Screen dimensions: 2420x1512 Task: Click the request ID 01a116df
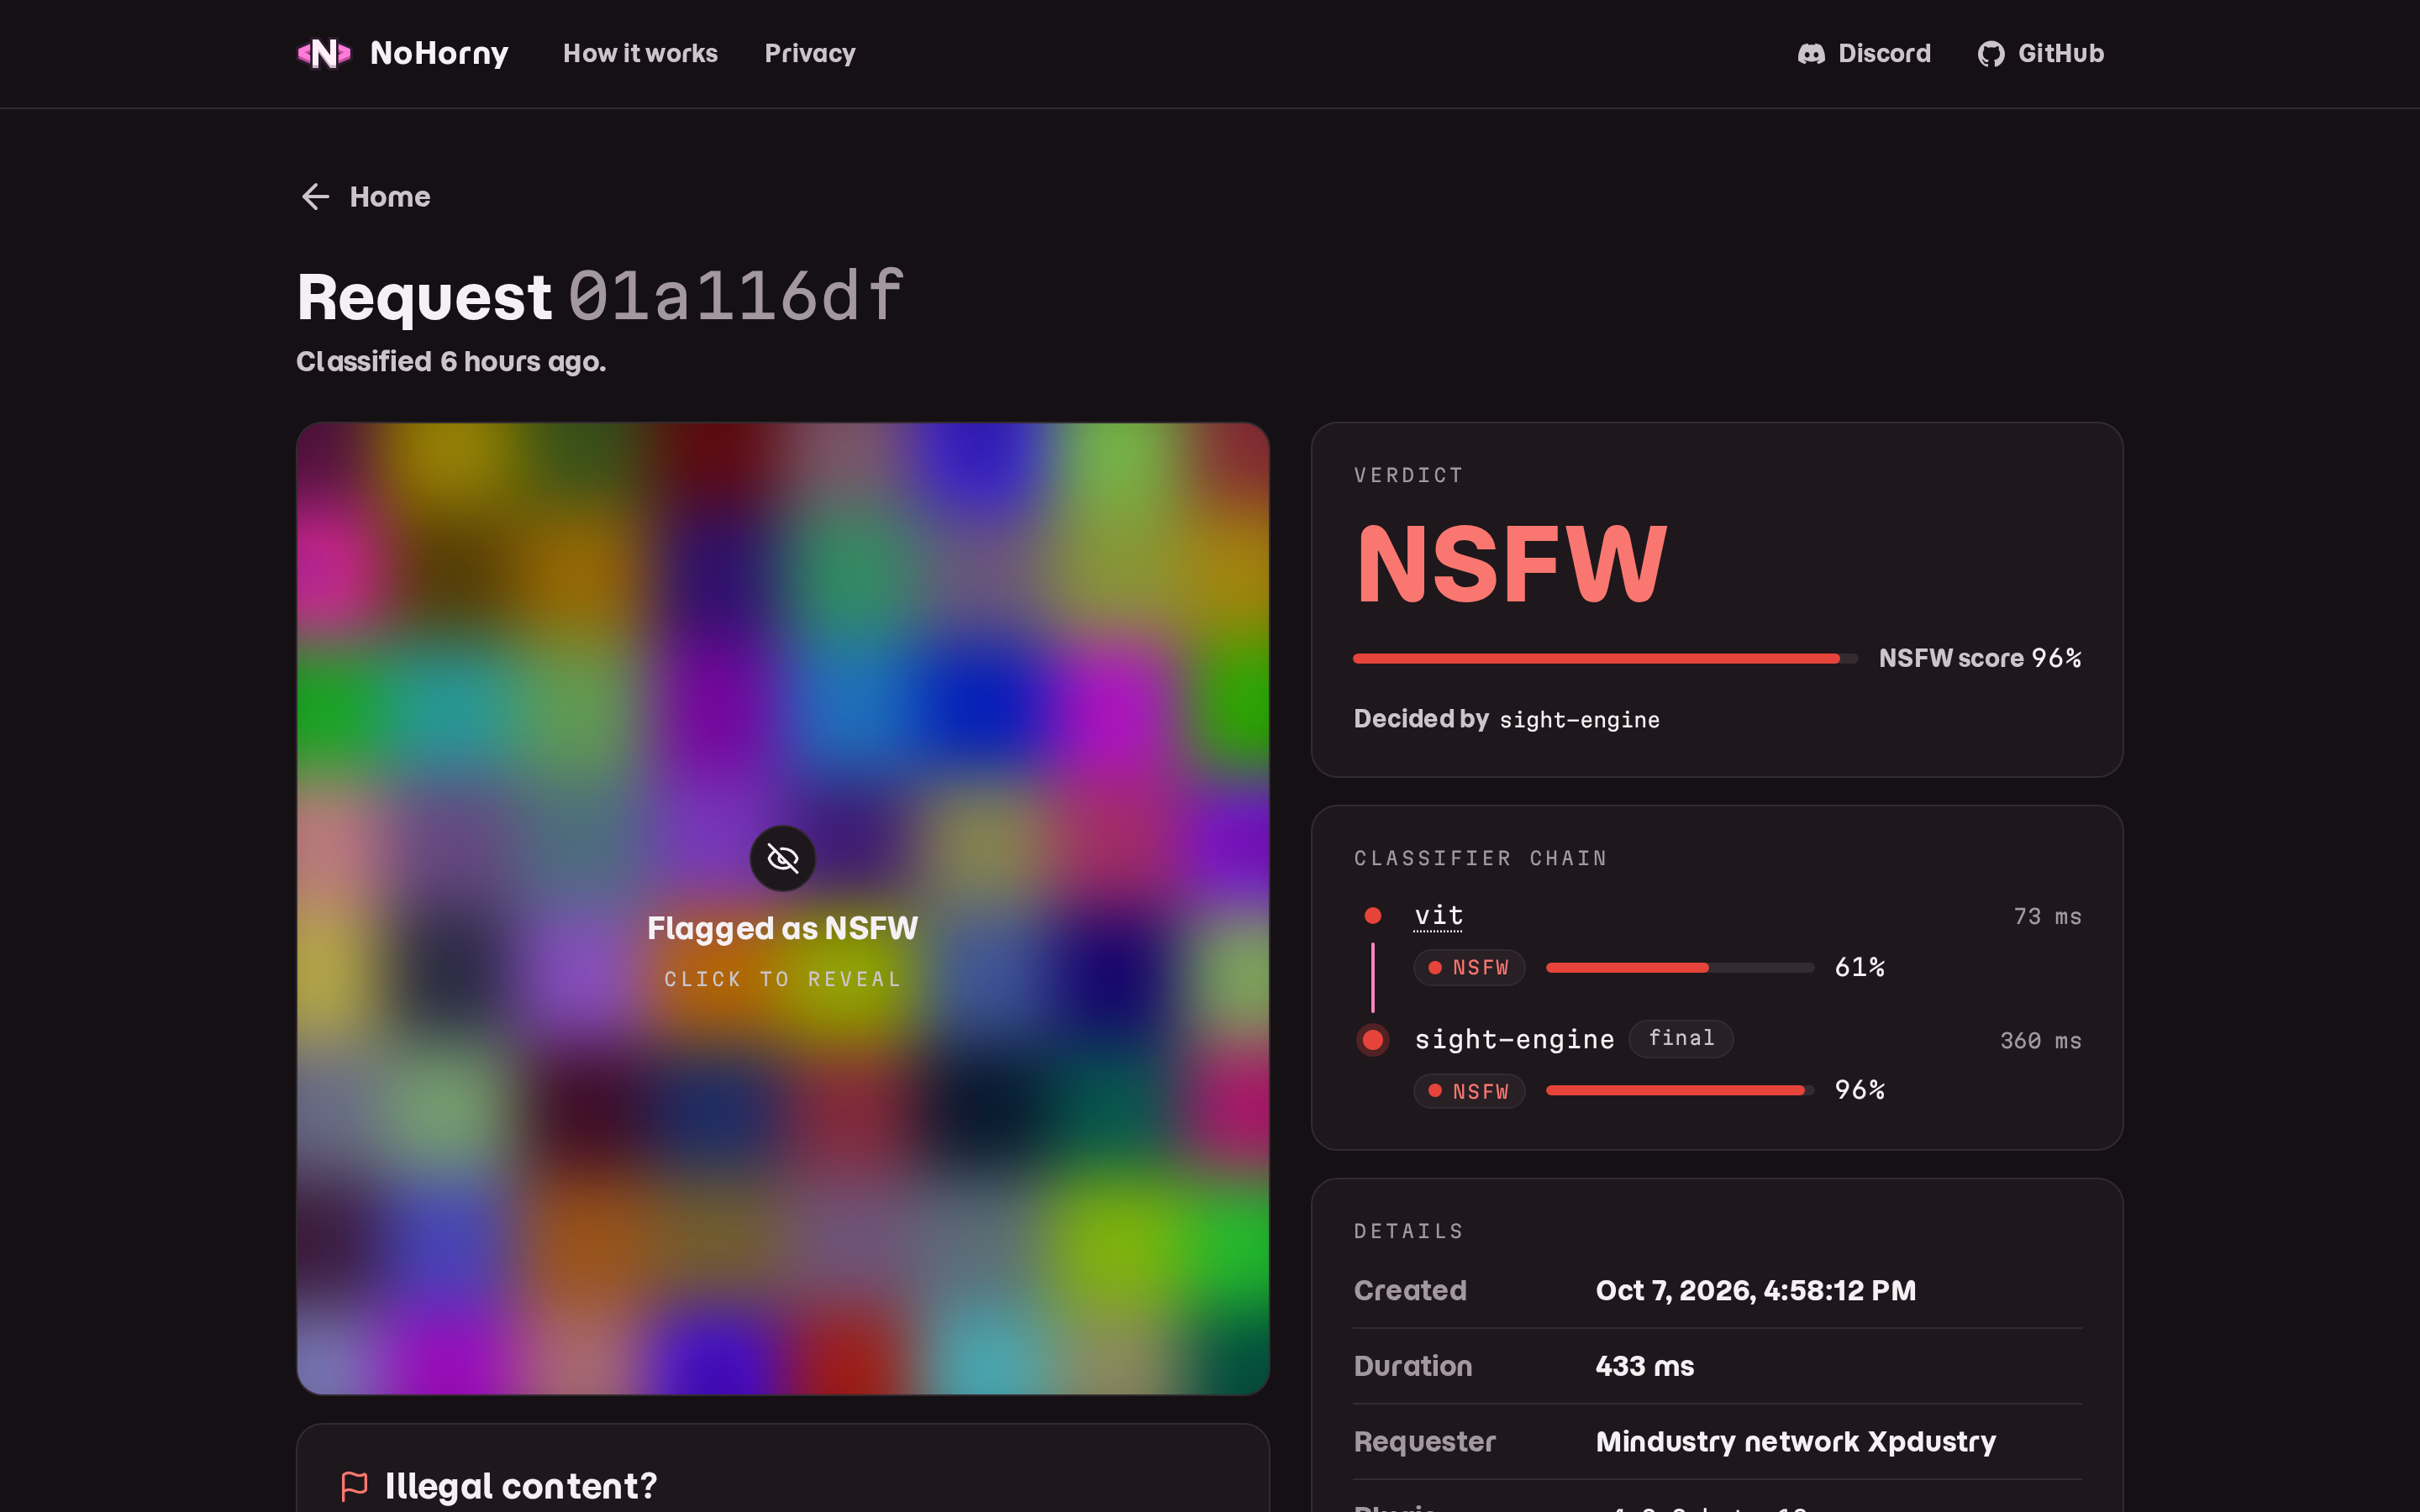pos(736,296)
